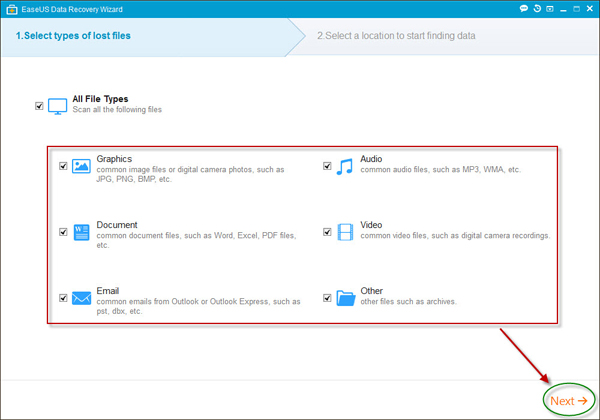Click the Document file type icon
This screenshot has height=420, width=600.
pos(81,232)
